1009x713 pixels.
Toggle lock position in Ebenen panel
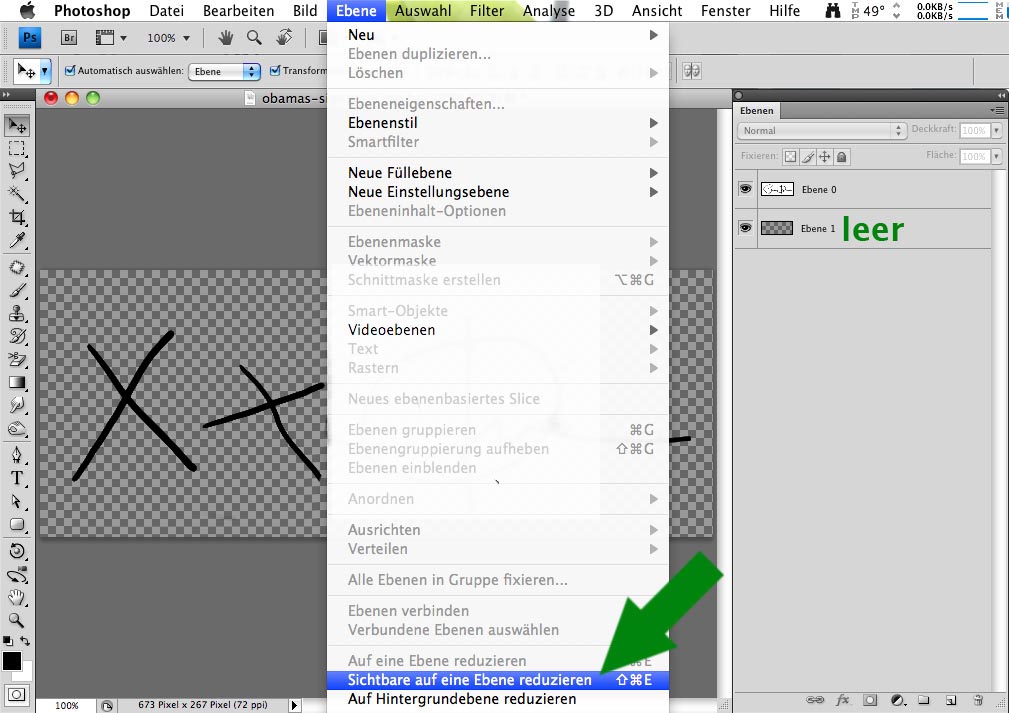pyautogui.click(x=824, y=156)
